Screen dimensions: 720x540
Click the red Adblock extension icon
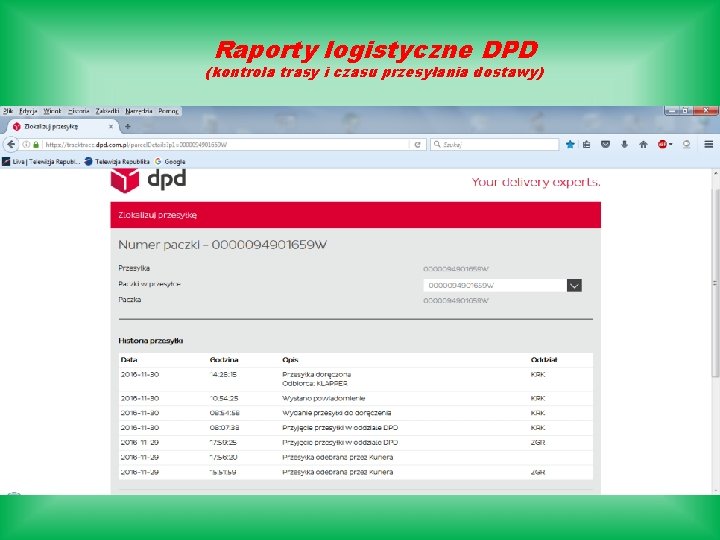coord(662,145)
